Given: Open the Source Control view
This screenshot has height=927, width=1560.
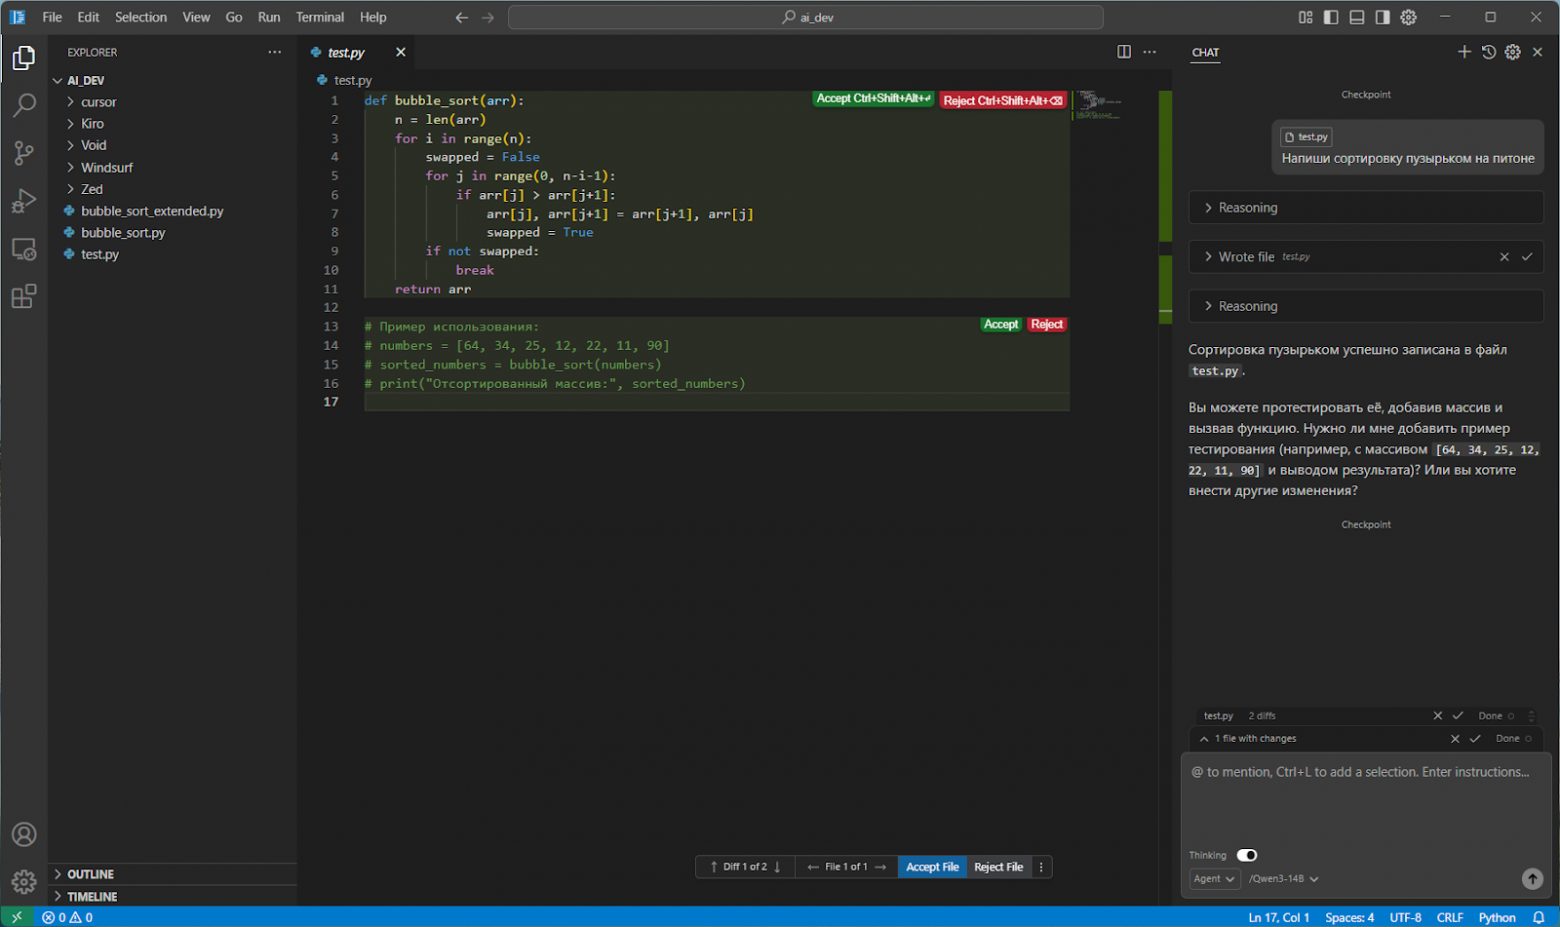Looking at the screenshot, I should (x=24, y=153).
